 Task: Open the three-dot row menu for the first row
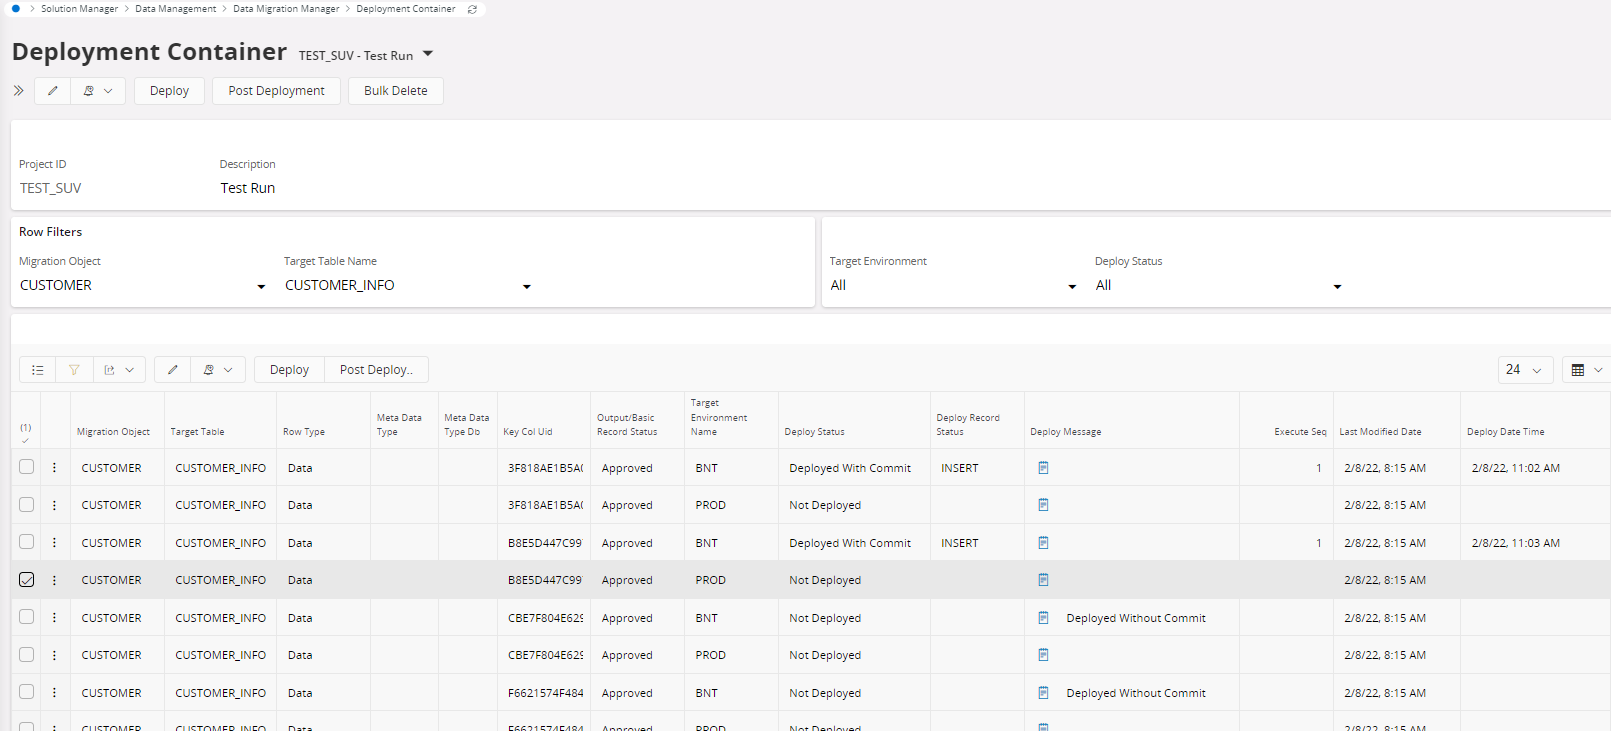[x=54, y=468]
